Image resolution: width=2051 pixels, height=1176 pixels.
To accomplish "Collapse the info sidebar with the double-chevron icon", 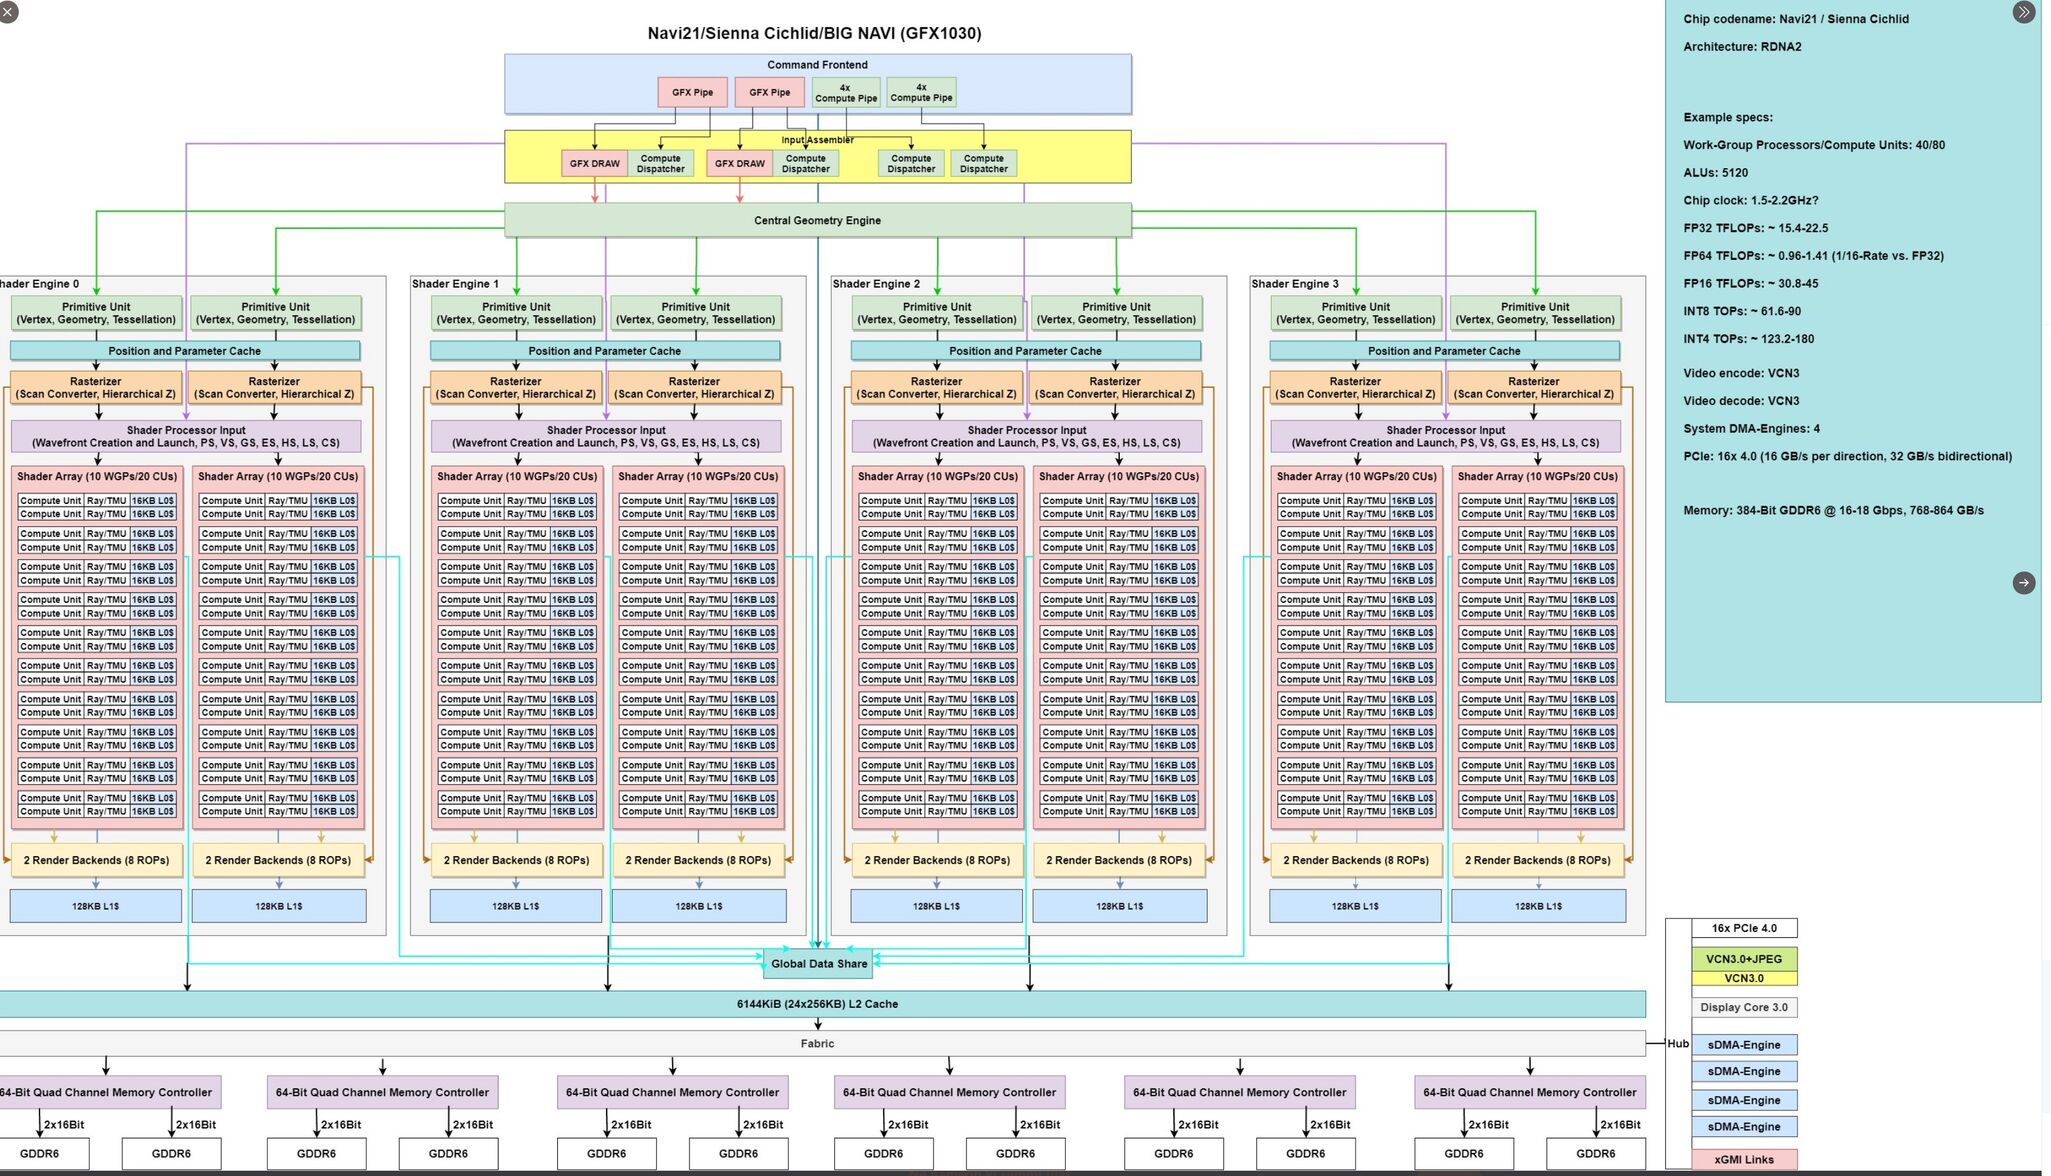I will pos(2024,12).
